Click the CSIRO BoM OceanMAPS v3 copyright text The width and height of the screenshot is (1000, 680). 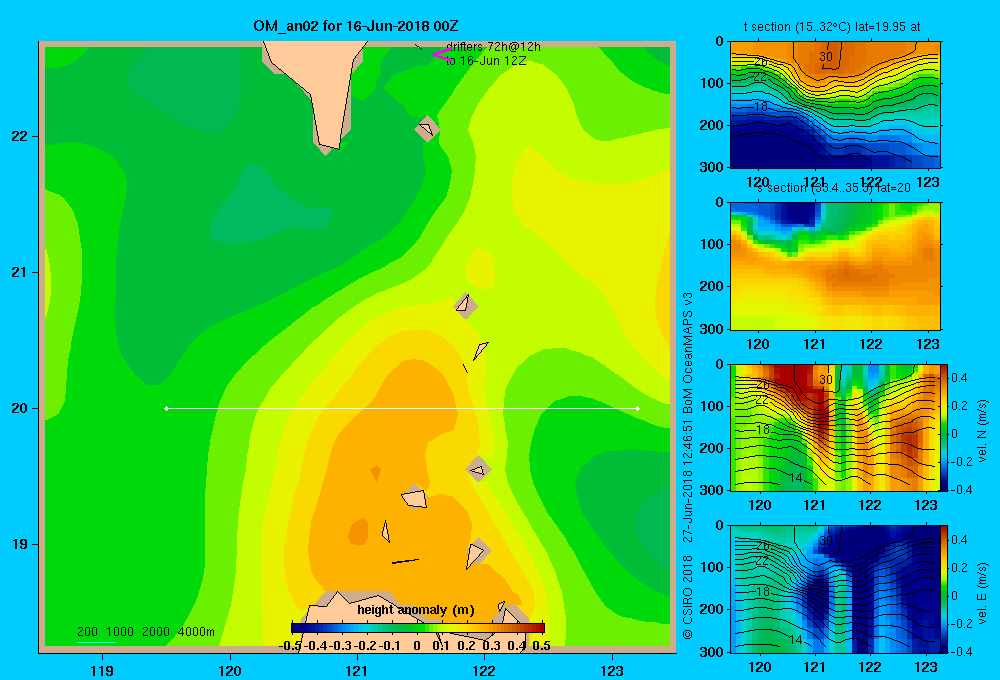[688, 466]
